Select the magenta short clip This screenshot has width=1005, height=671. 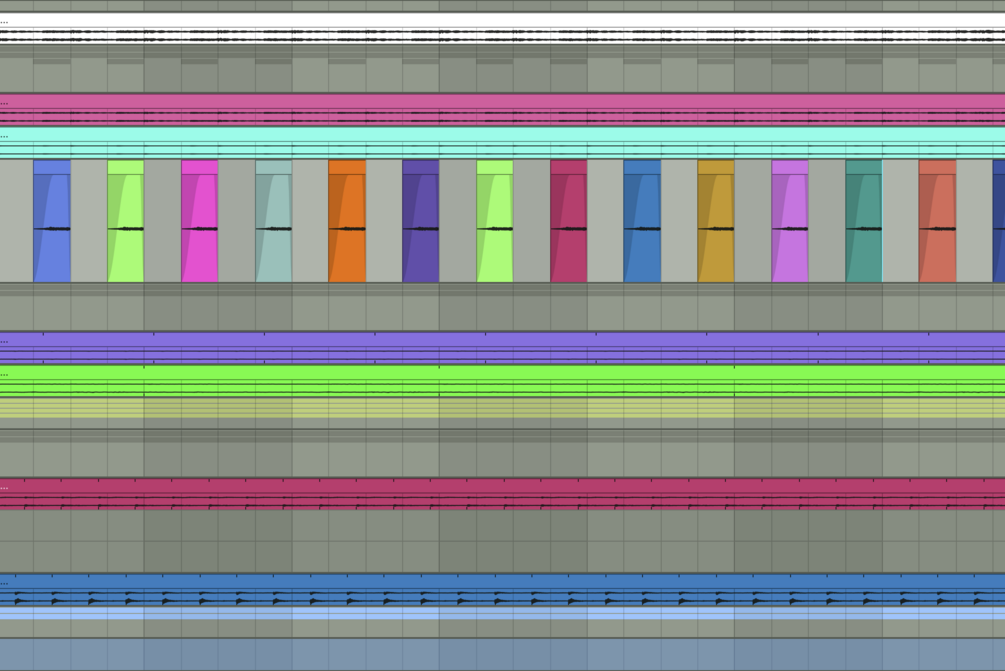pyautogui.click(x=200, y=221)
